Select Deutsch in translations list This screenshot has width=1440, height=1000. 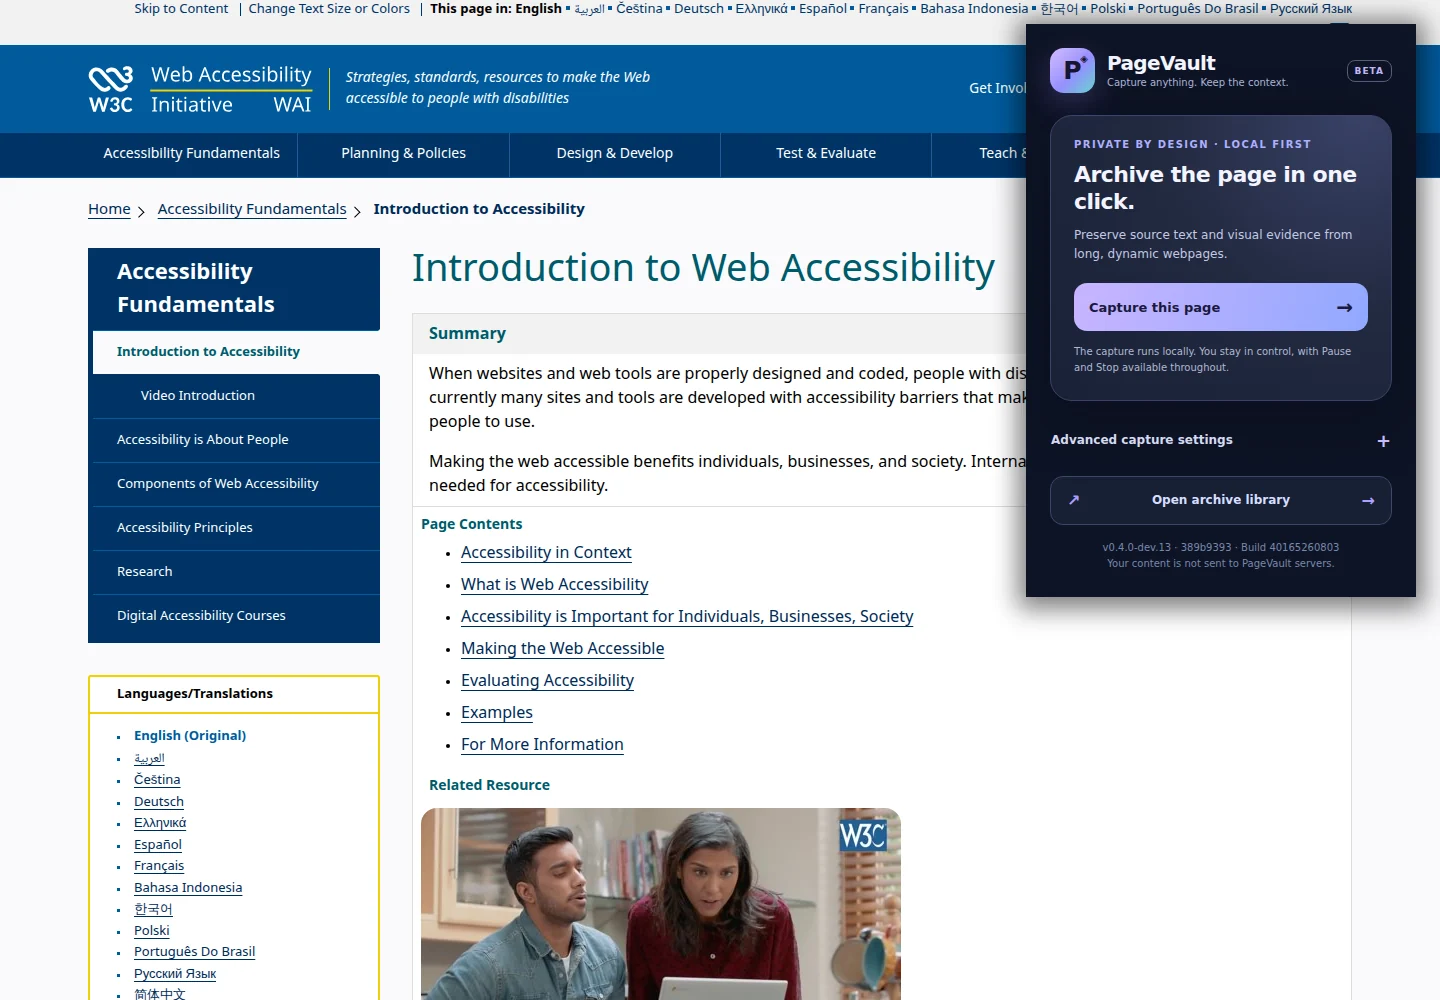pyautogui.click(x=159, y=802)
